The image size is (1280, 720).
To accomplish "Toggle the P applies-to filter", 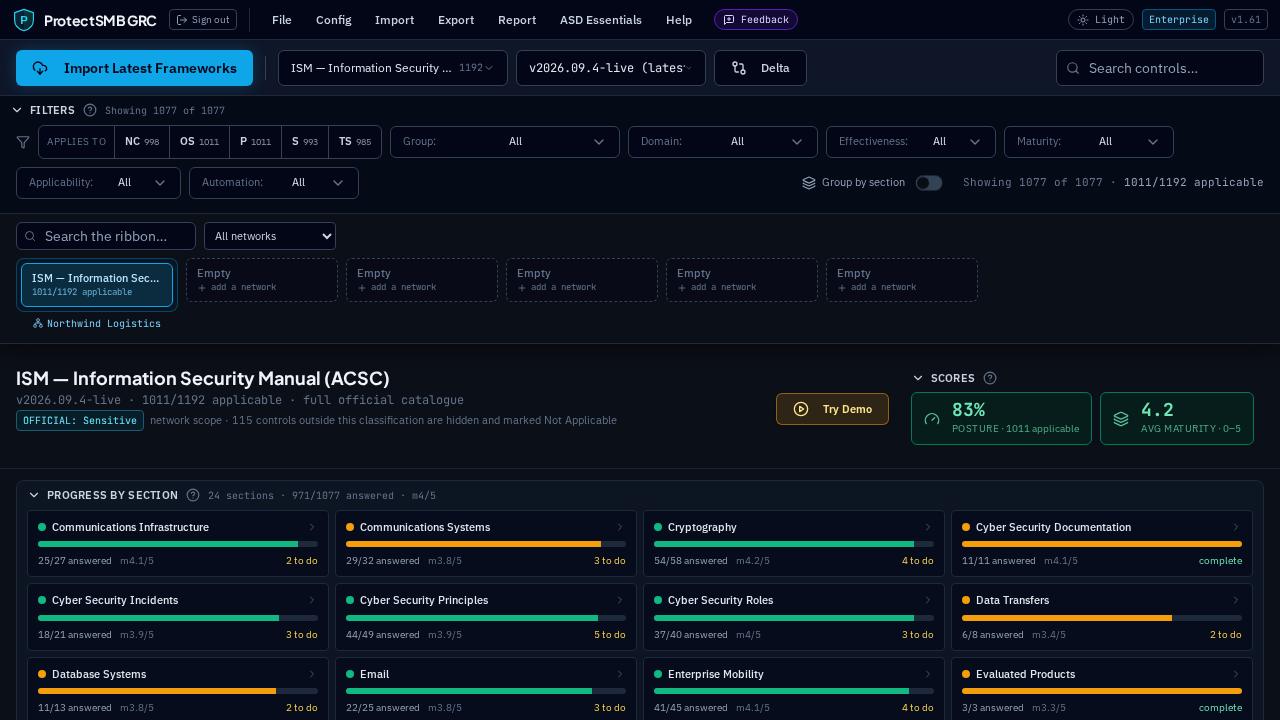I will [x=255, y=142].
